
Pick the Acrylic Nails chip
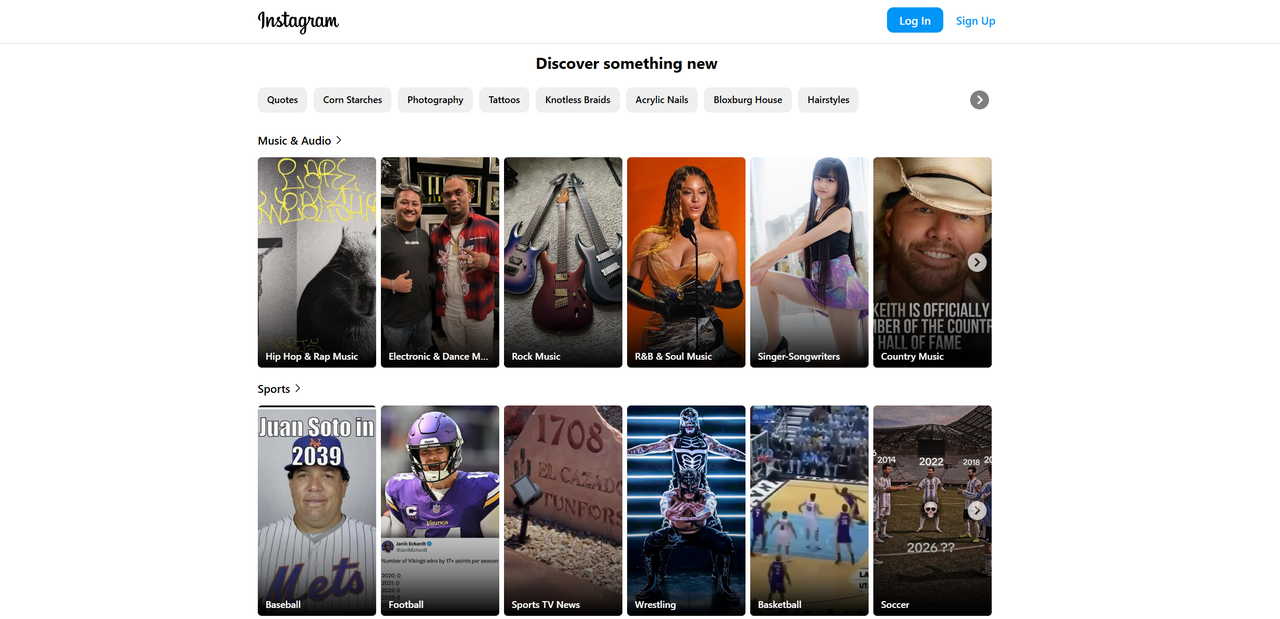click(661, 100)
